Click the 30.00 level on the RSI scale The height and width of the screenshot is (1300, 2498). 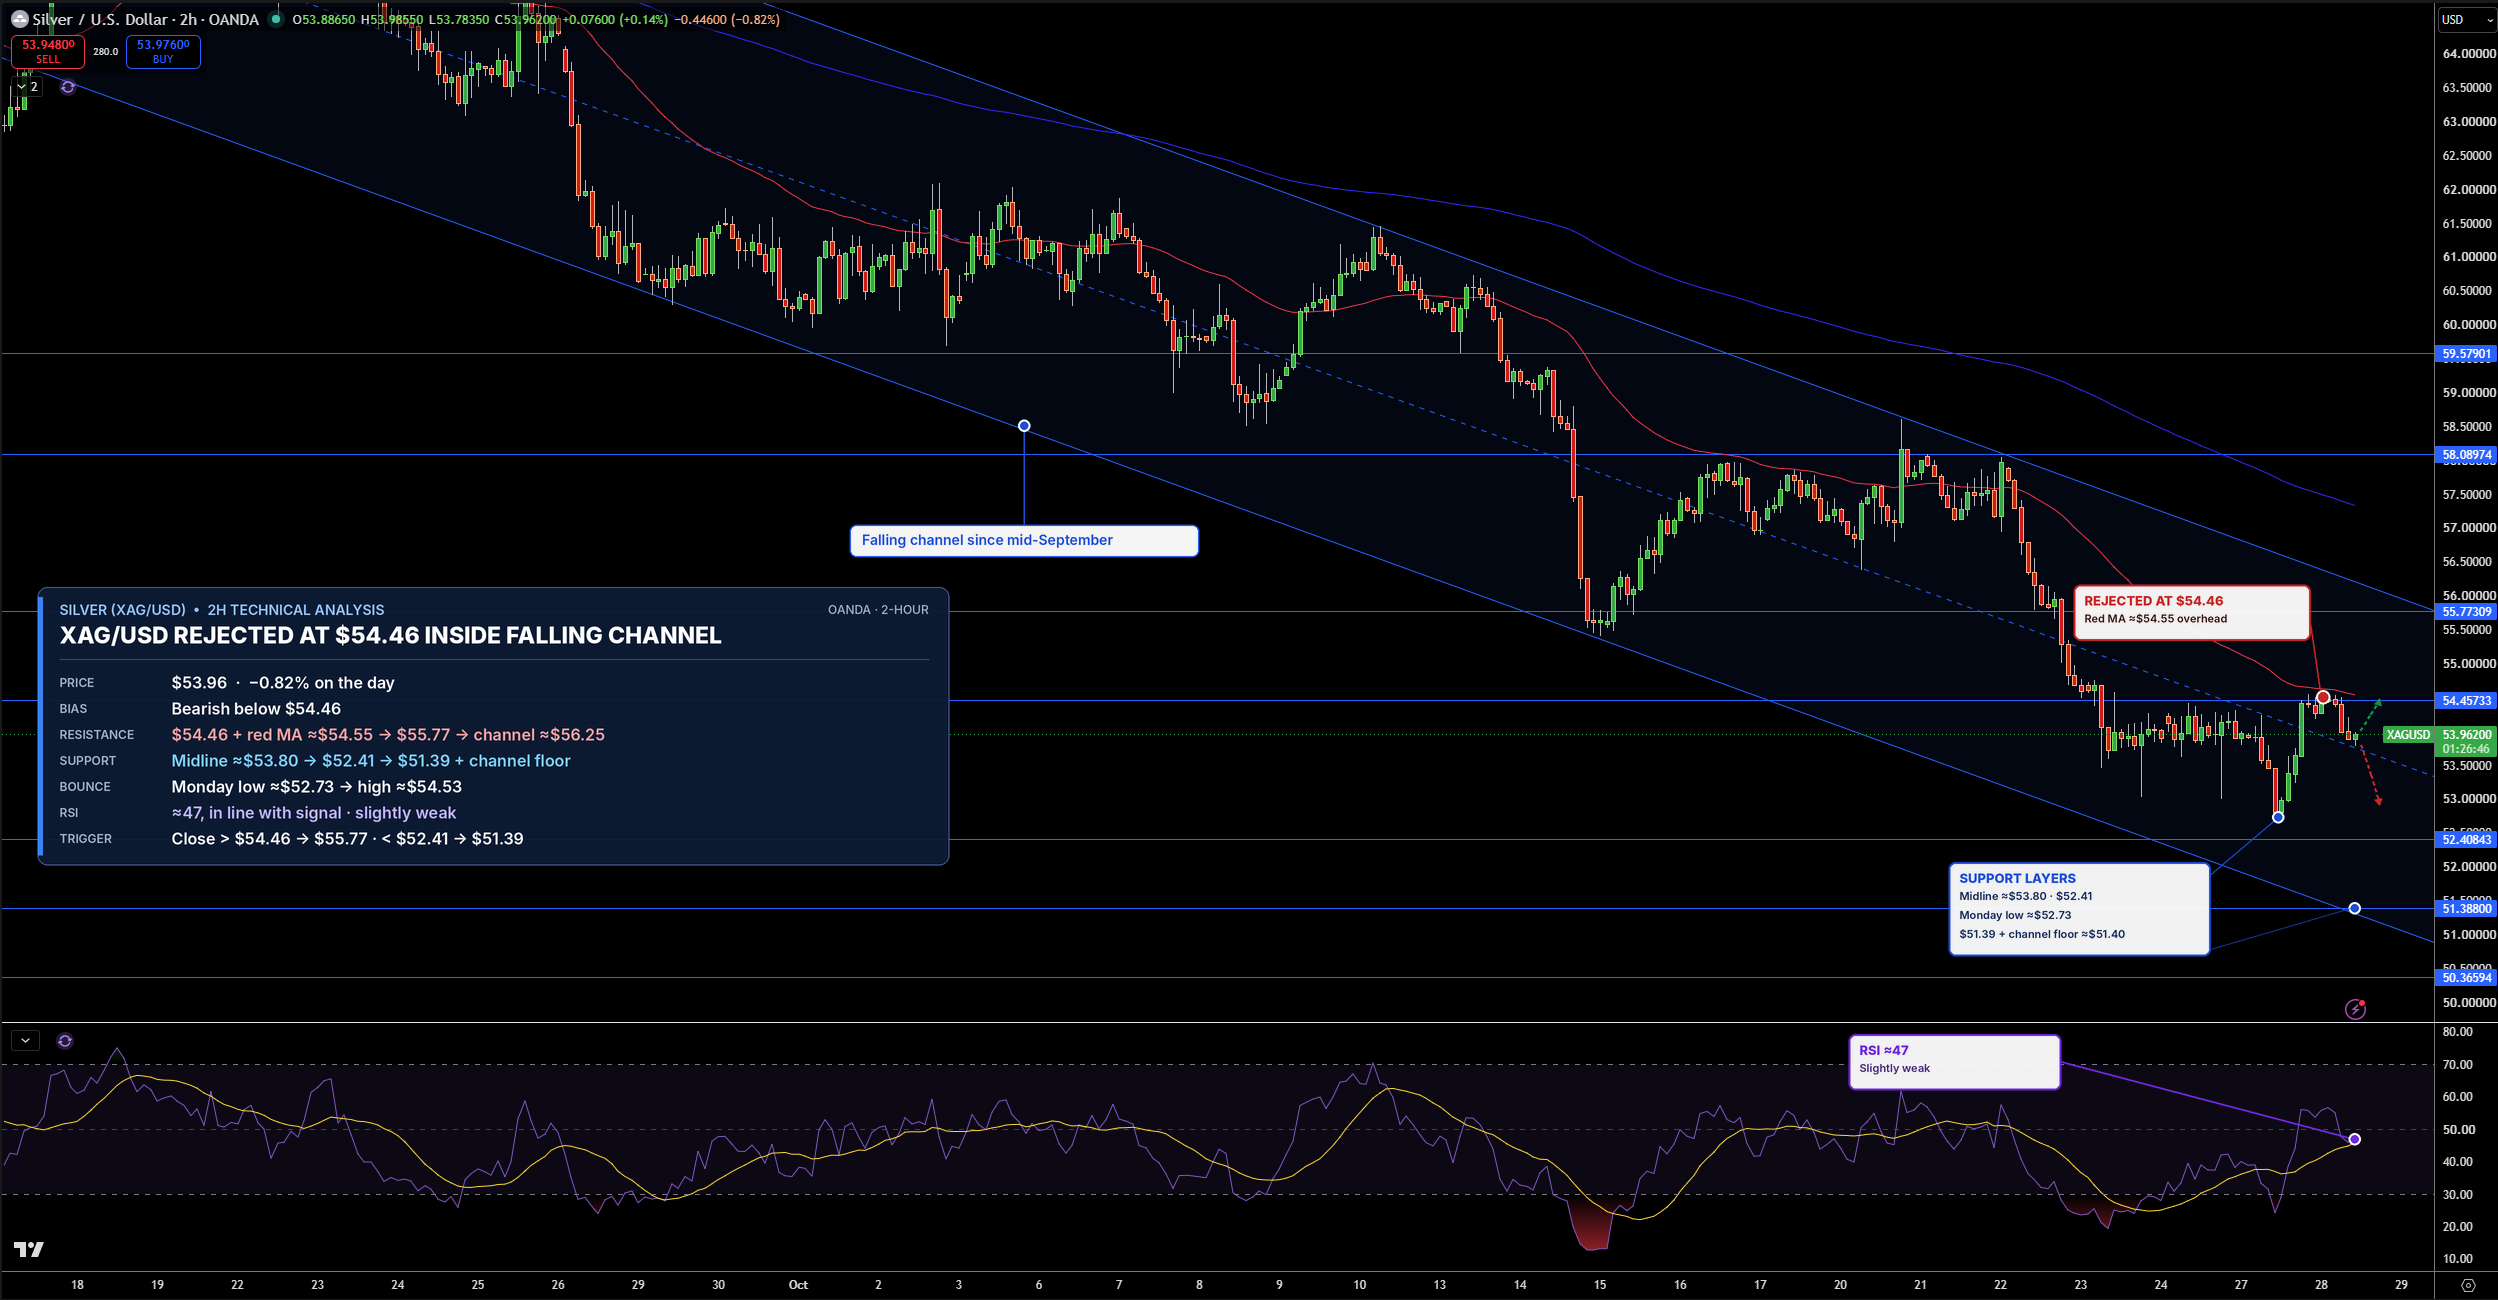[x=2457, y=1195]
